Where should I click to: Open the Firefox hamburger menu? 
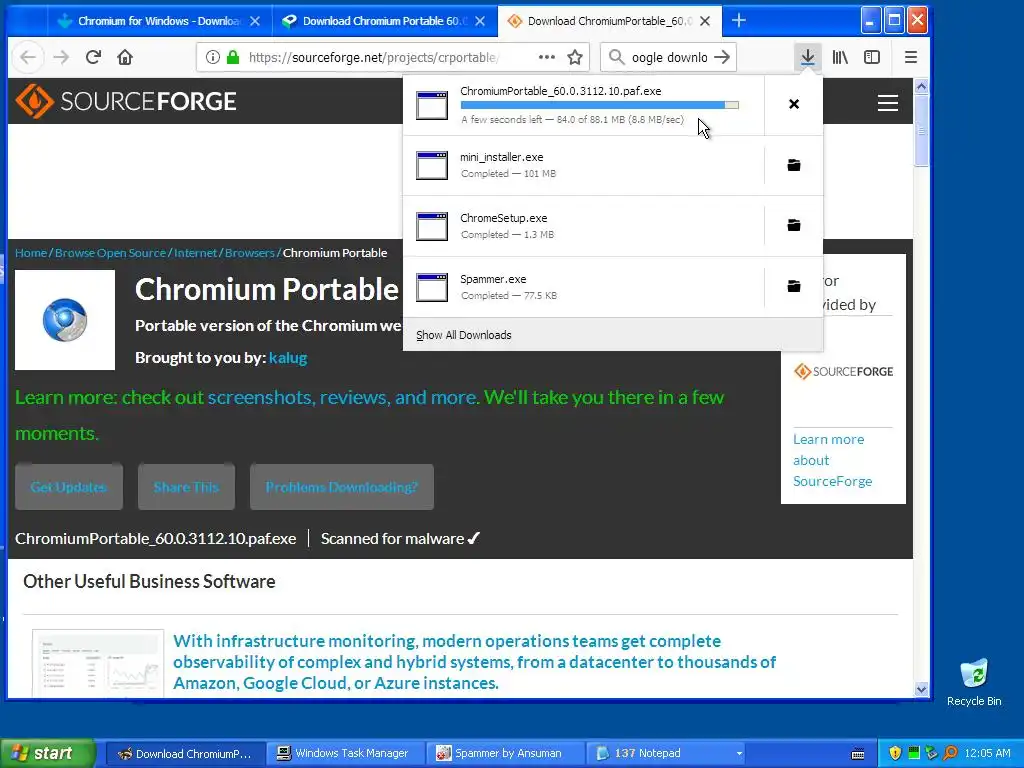point(911,57)
